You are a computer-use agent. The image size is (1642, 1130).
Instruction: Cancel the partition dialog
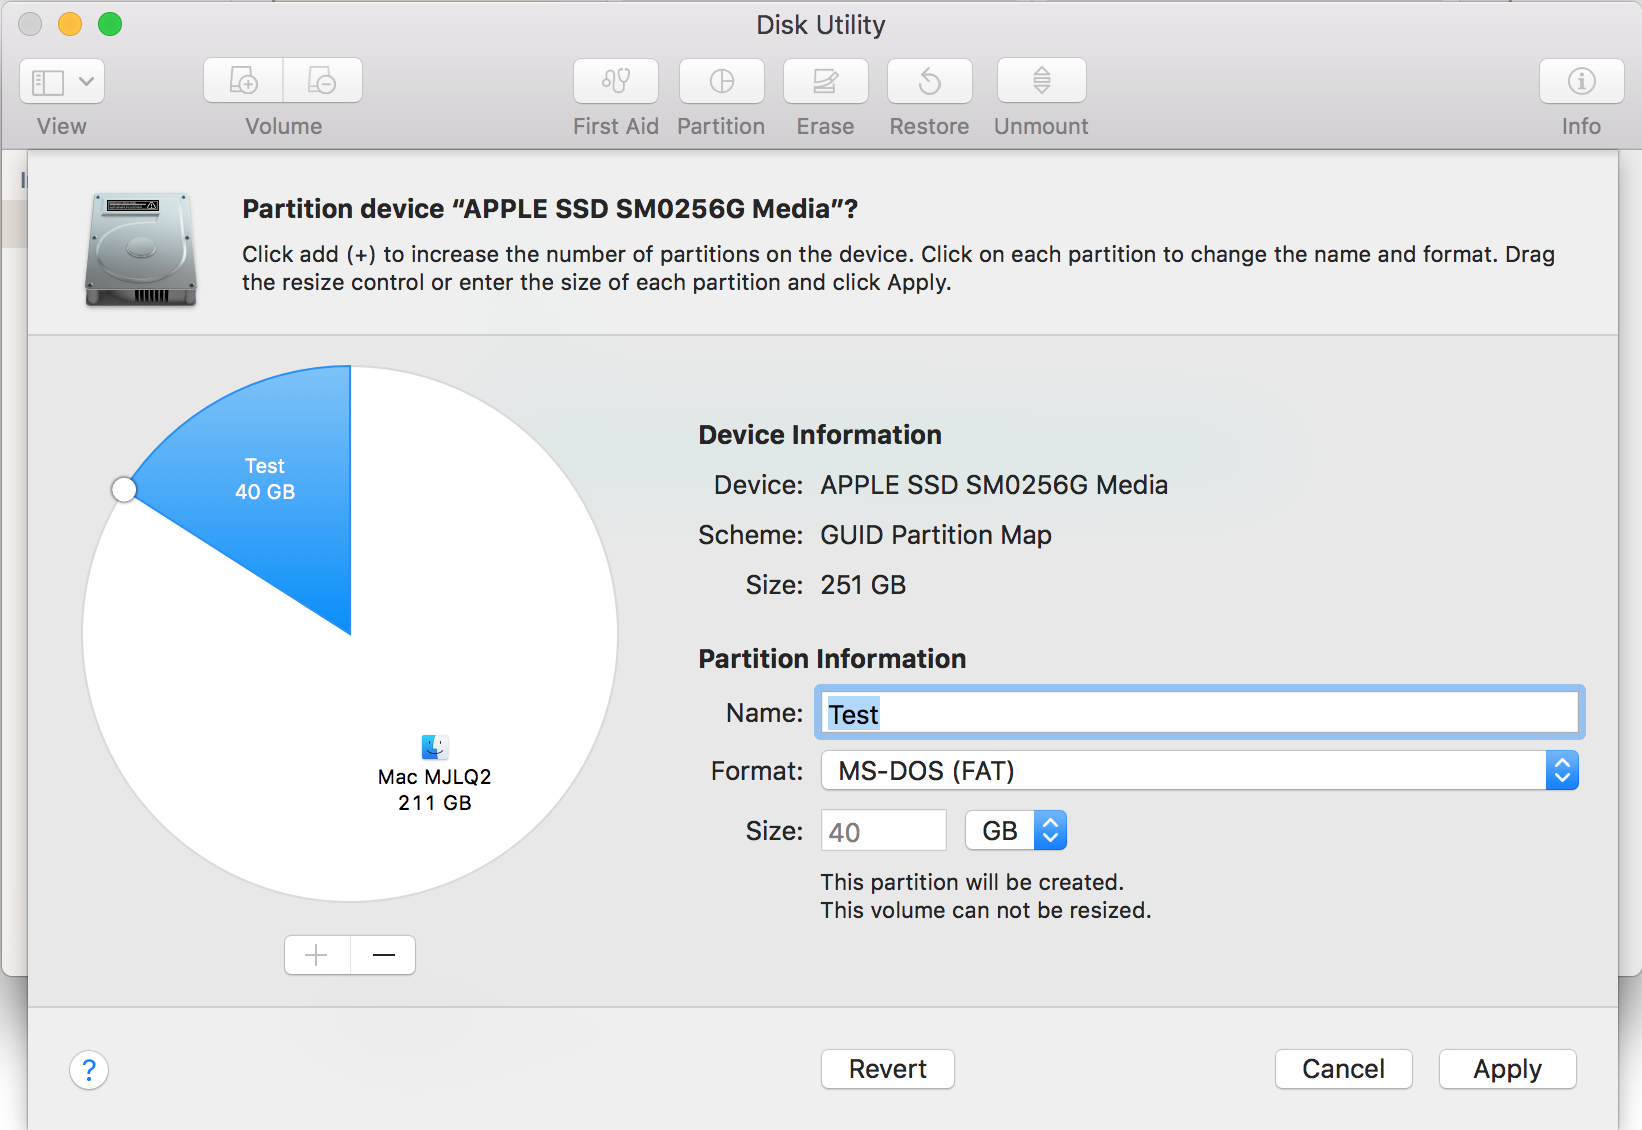pyautogui.click(x=1344, y=1069)
